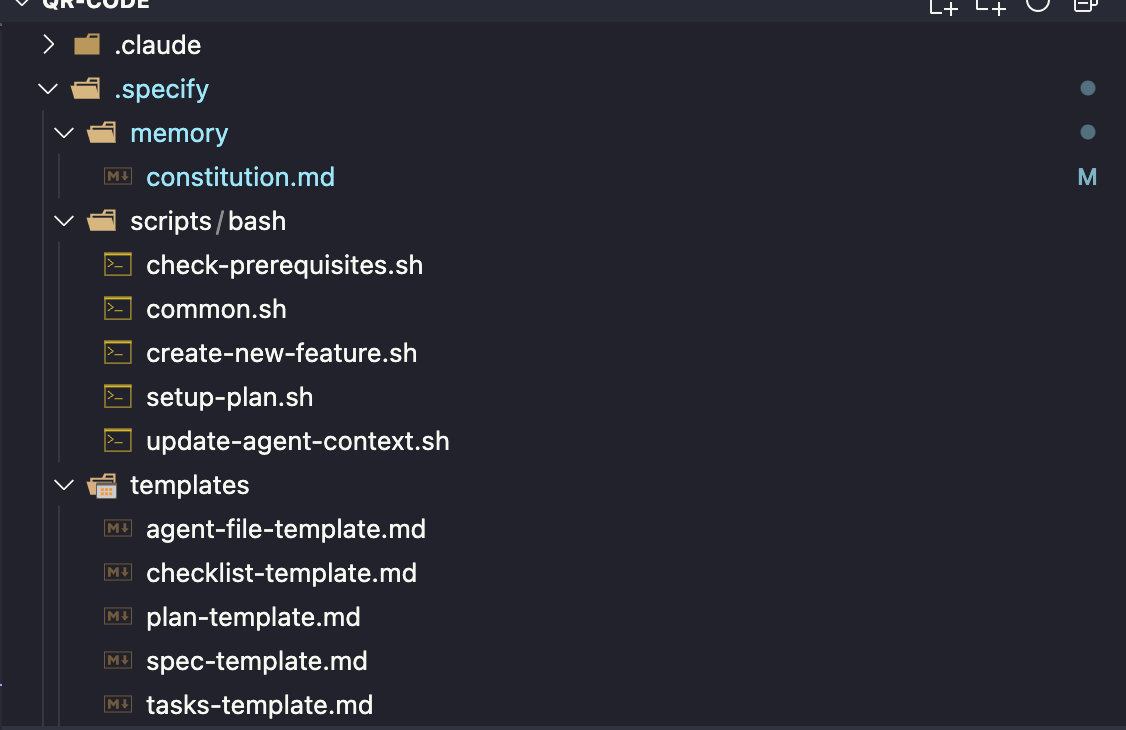This screenshot has height=730, width=1126.
Task: Open common.sh file
Action: pyautogui.click(x=216, y=309)
